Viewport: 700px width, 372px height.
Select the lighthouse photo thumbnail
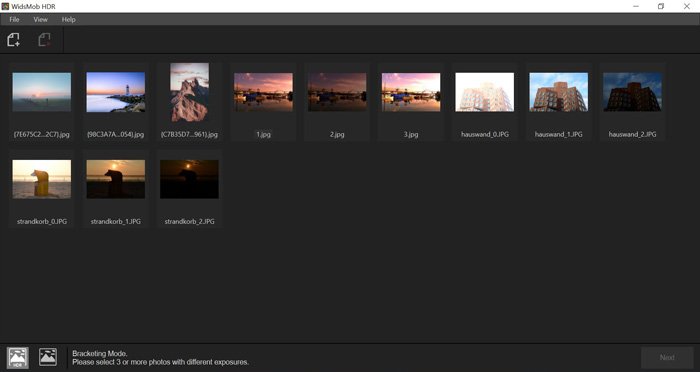[116, 92]
